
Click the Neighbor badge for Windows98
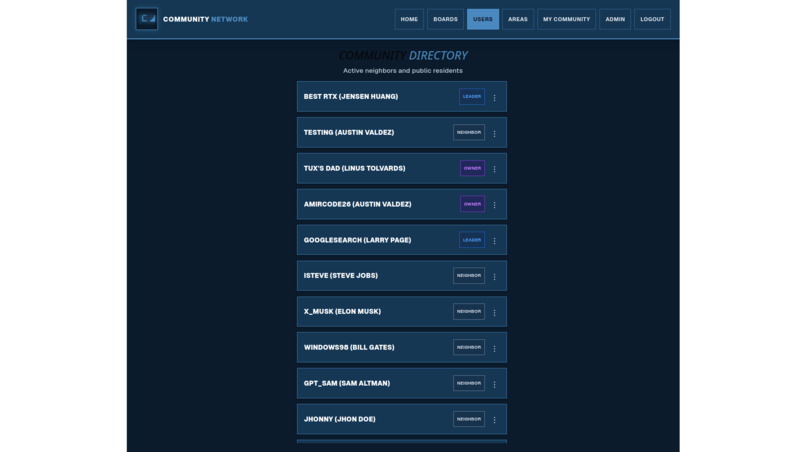click(469, 347)
